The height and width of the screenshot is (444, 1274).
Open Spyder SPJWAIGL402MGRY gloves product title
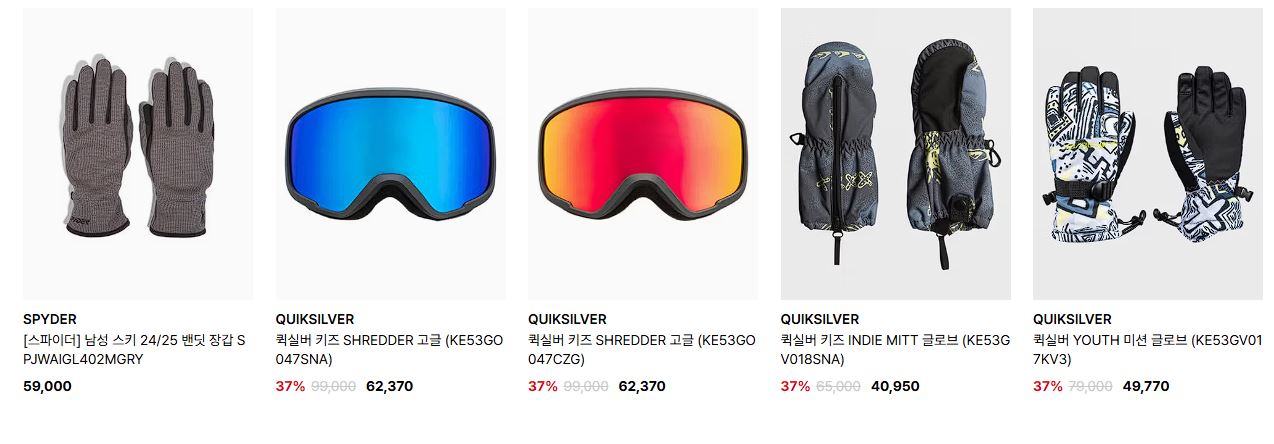pos(137,349)
